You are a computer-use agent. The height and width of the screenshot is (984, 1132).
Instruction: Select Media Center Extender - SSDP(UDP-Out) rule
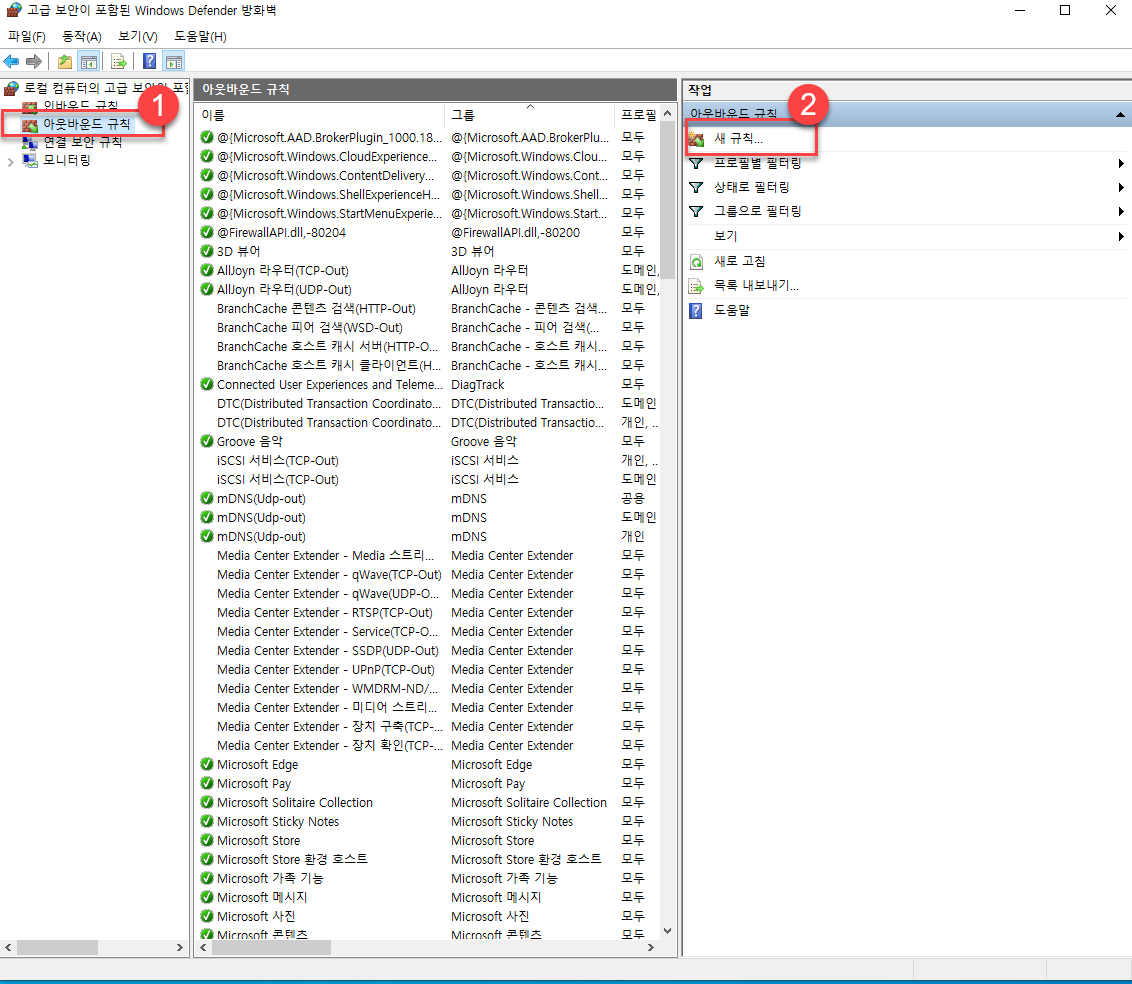pos(328,650)
